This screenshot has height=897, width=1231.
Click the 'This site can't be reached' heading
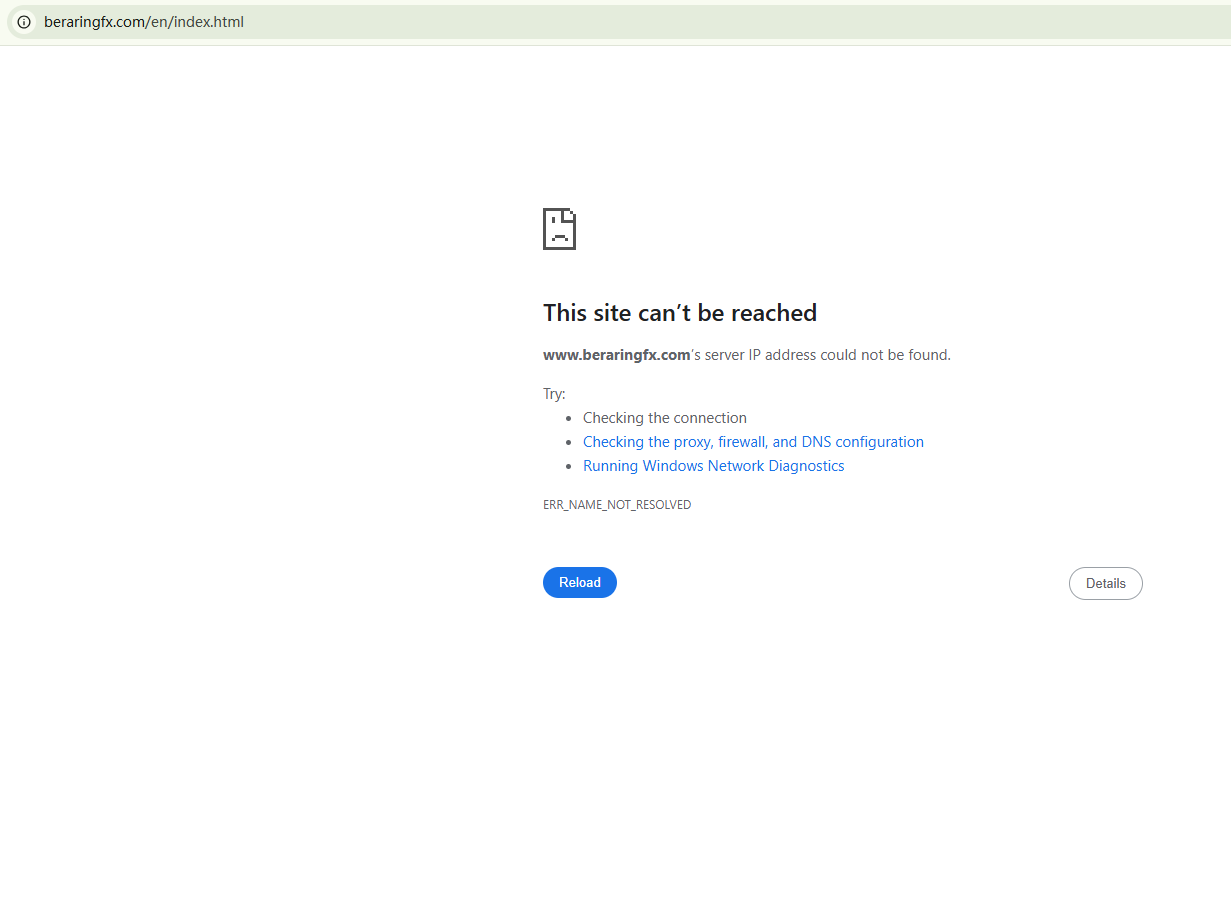click(x=680, y=313)
